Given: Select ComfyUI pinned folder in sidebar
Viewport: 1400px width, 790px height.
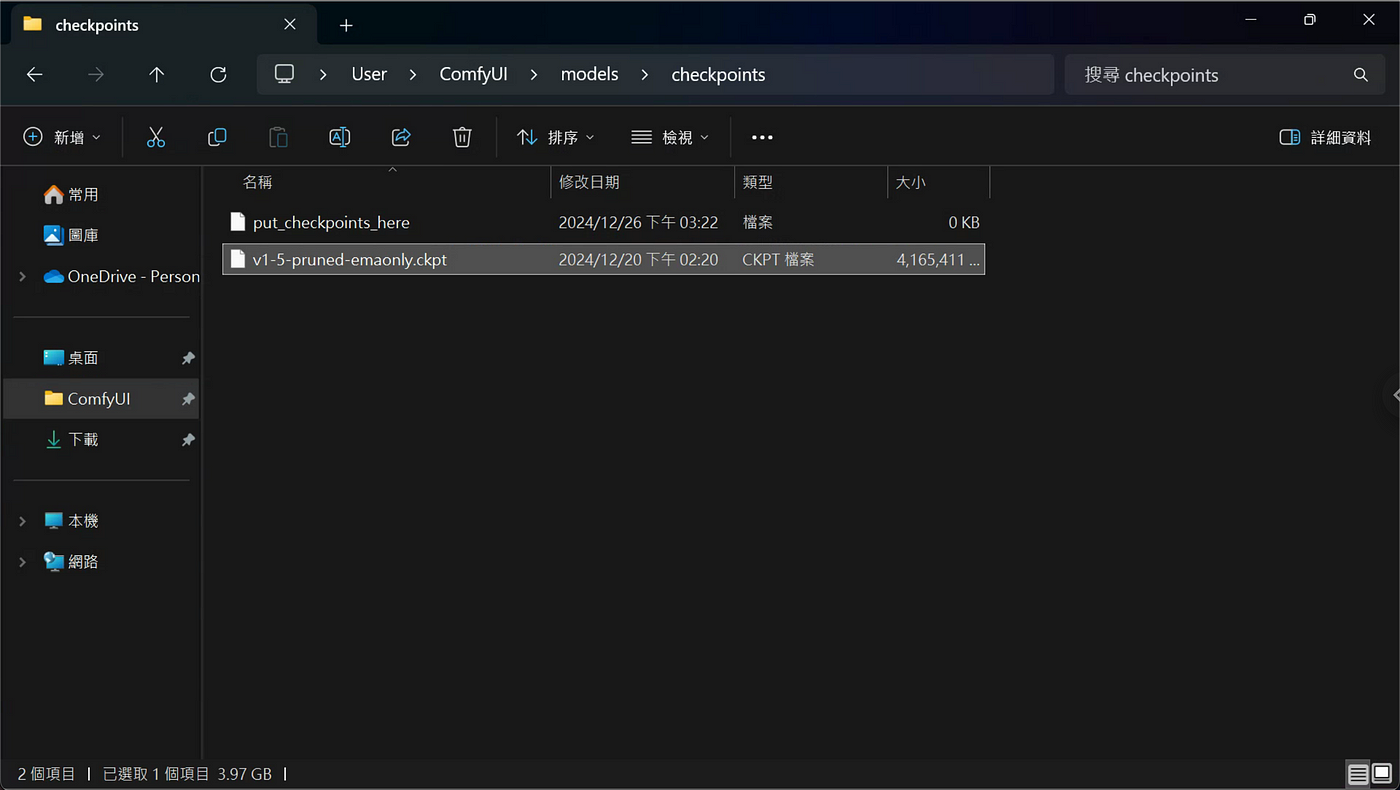Looking at the screenshot, I should (x=101, y=399).
